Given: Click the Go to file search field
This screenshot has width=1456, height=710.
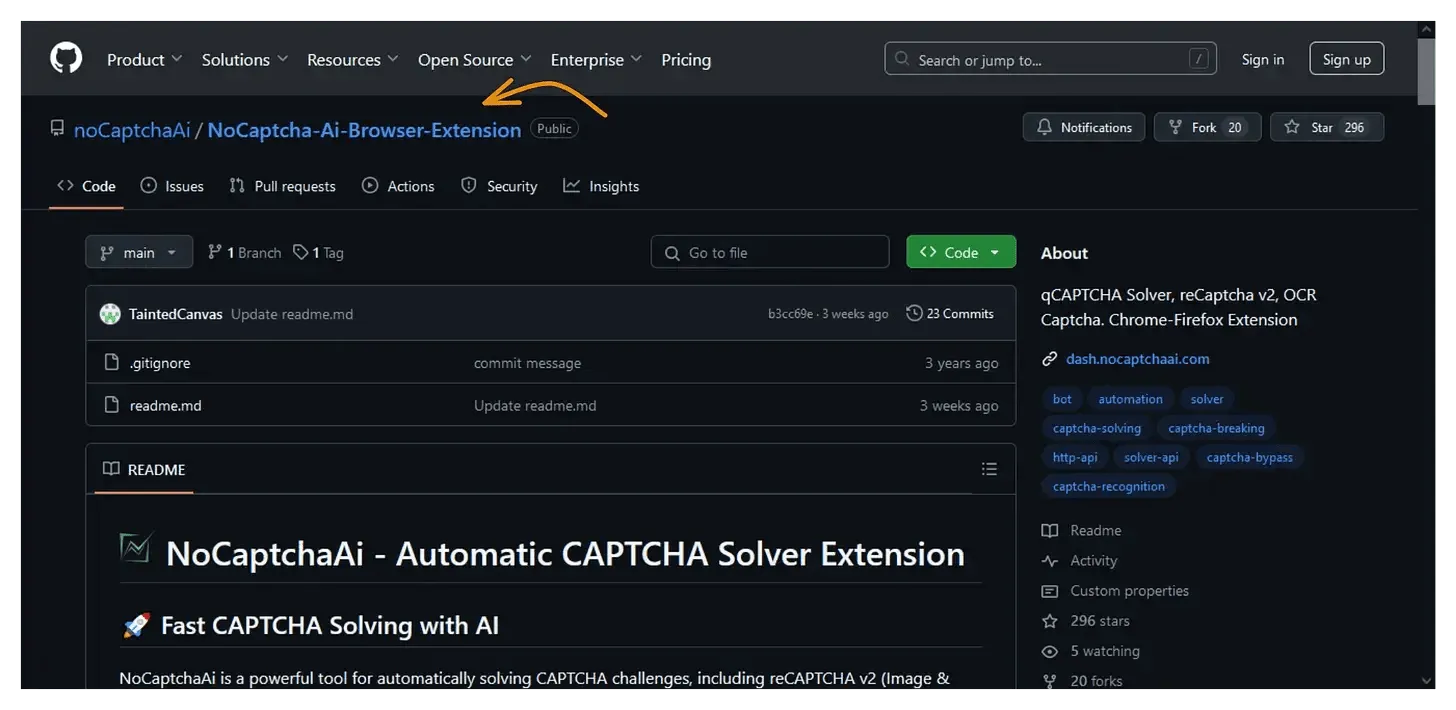Looking at the screenshot, I should point(770,253).
